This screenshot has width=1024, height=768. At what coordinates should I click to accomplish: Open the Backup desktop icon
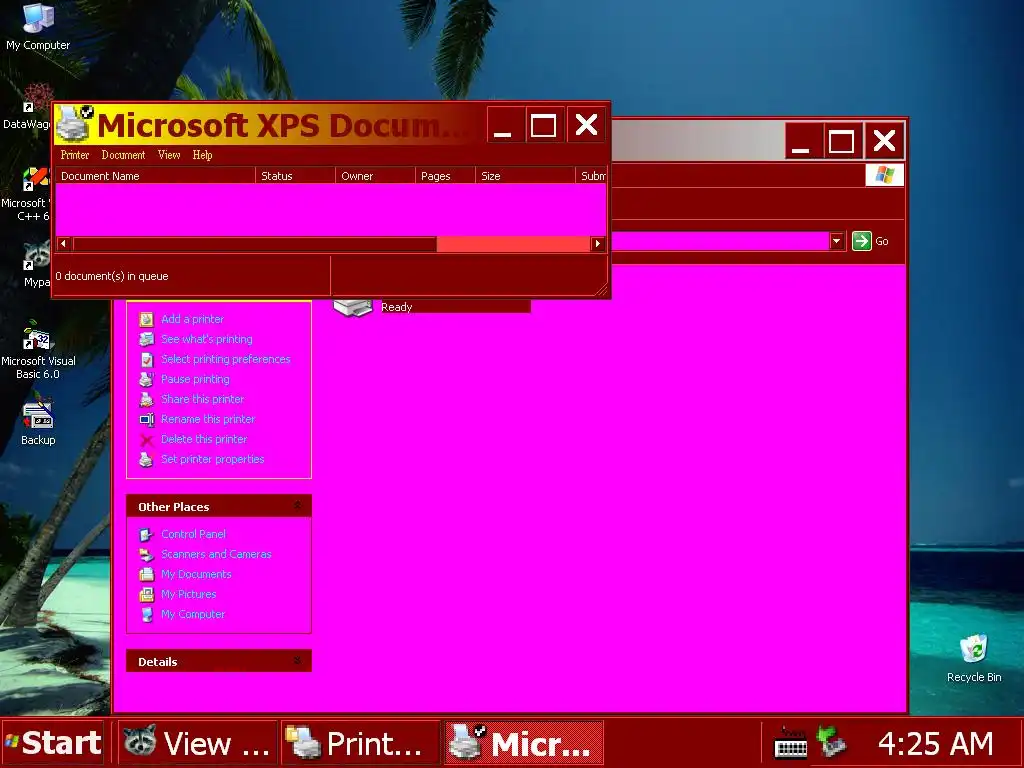(x=38, y=421)
